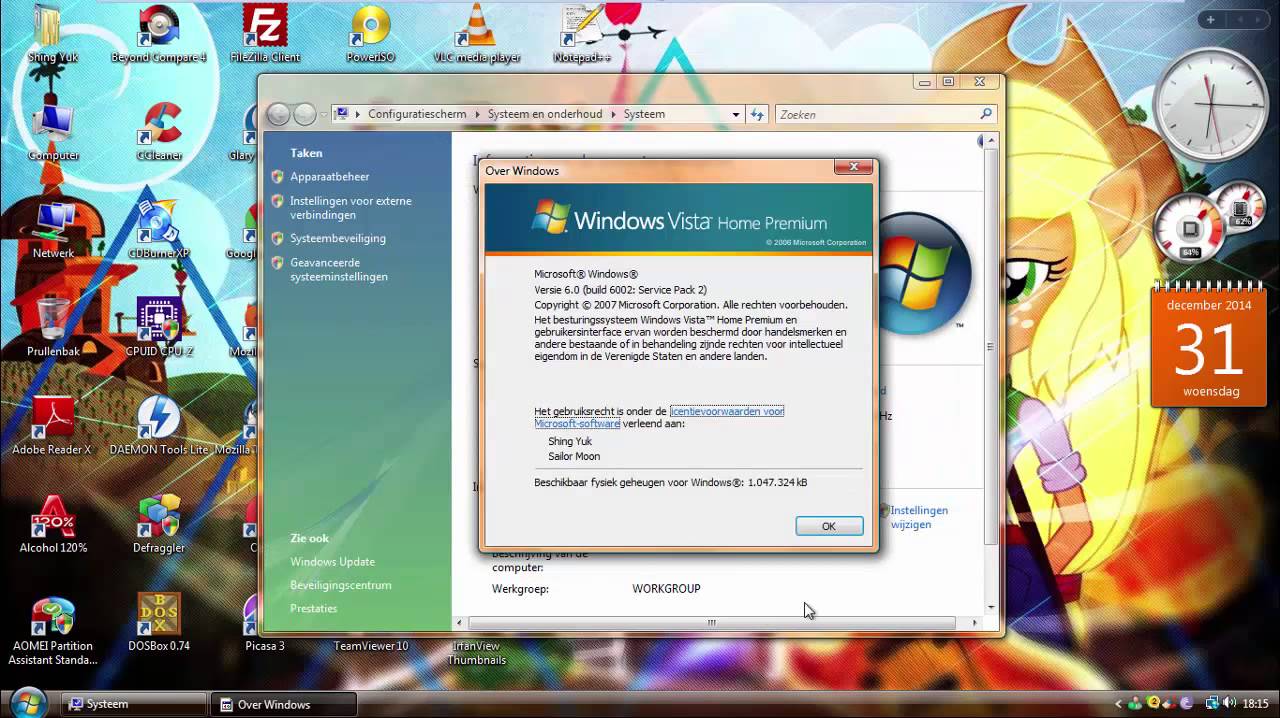Open Windows Update under Zie ook
The height and width of the screenshot is (718, 1280).
(332, 562)
